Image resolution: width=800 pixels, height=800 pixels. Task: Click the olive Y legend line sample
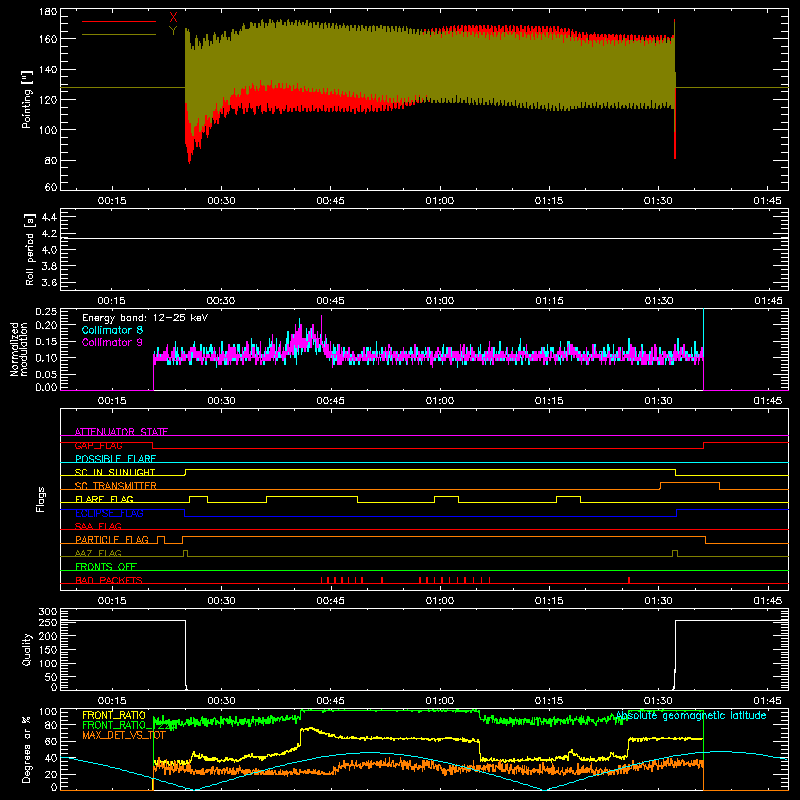click(119, 34)
